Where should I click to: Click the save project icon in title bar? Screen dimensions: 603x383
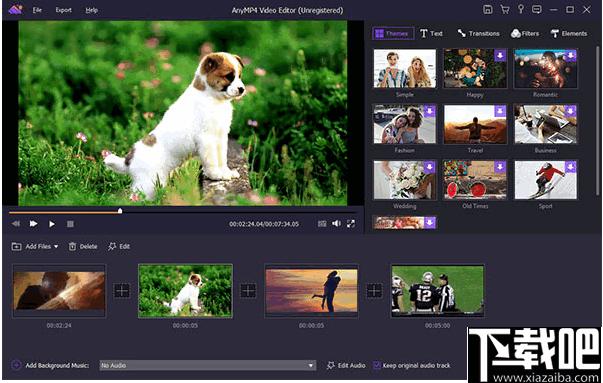click(488, 10)
